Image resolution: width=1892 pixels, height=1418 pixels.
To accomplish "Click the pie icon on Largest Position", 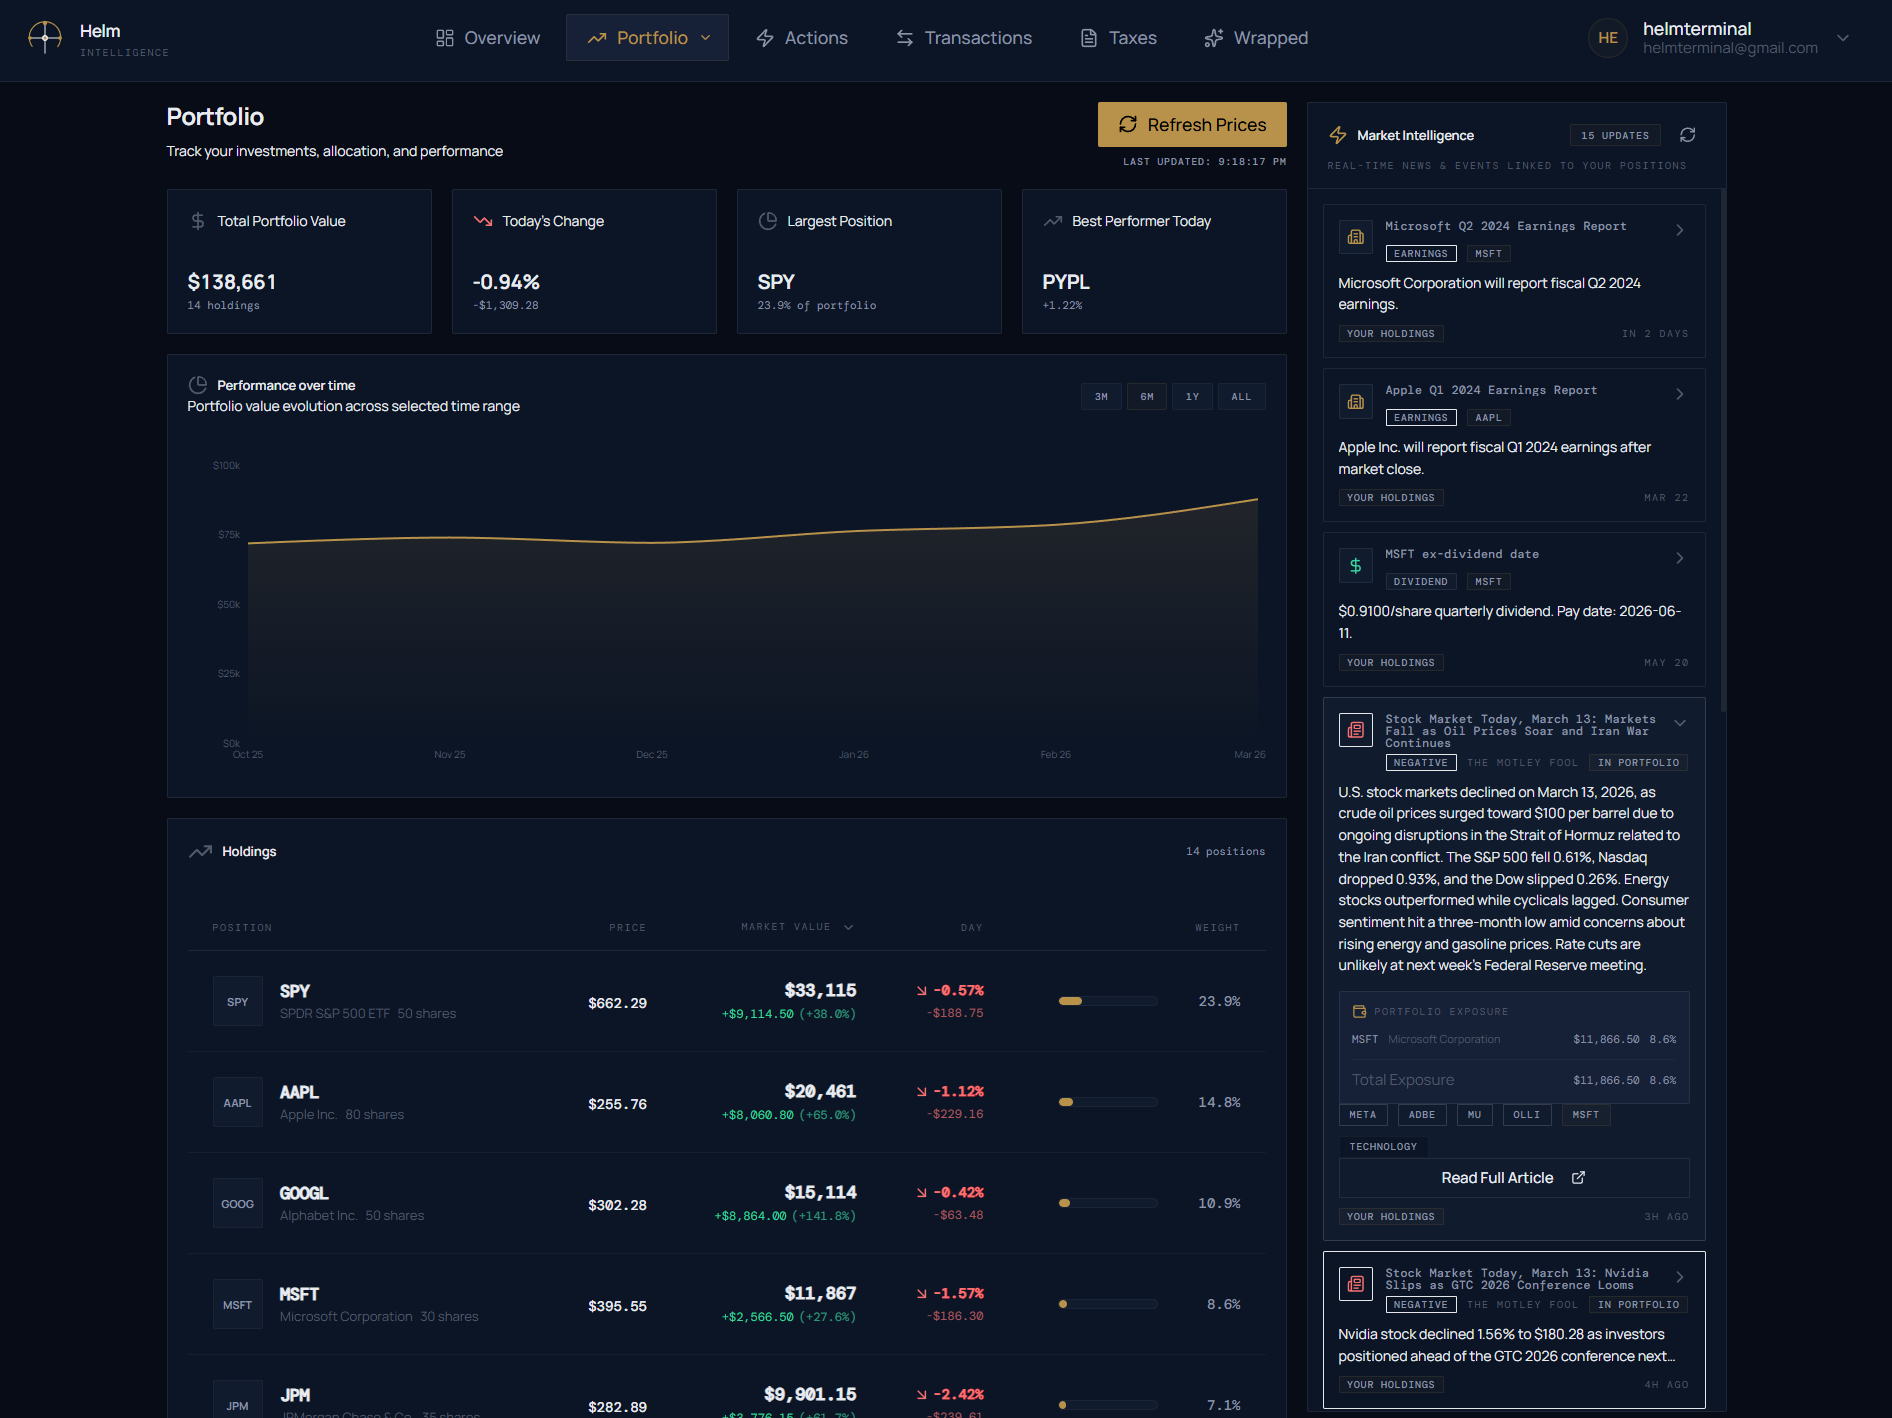I will [x=768, y=221].
